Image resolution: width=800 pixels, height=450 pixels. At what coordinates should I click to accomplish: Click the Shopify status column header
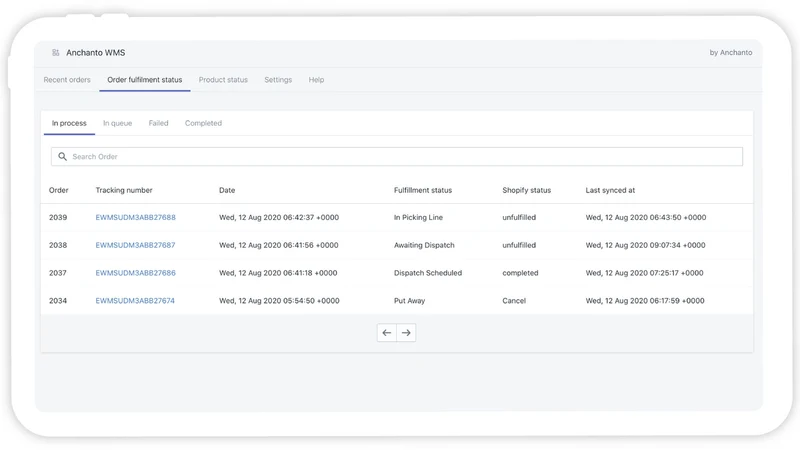(527, 190)
